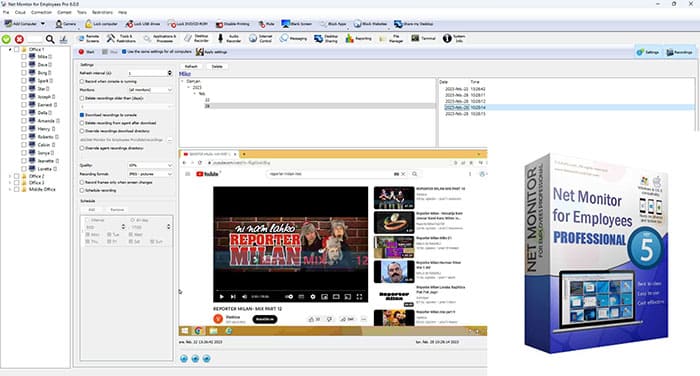Expand the Office 3 group

pyautogui.click(x=10, y=183)
